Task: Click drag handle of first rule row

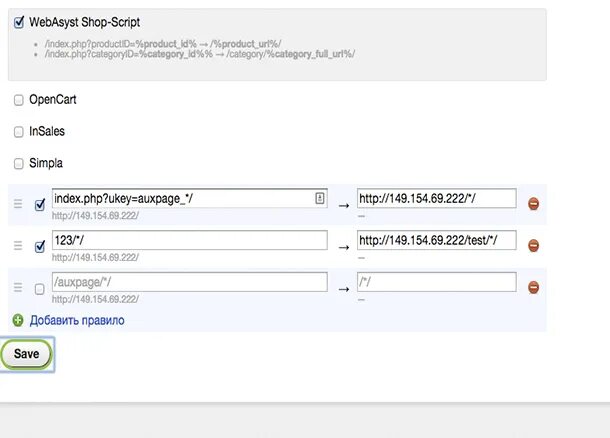Action: pos(17,204)
